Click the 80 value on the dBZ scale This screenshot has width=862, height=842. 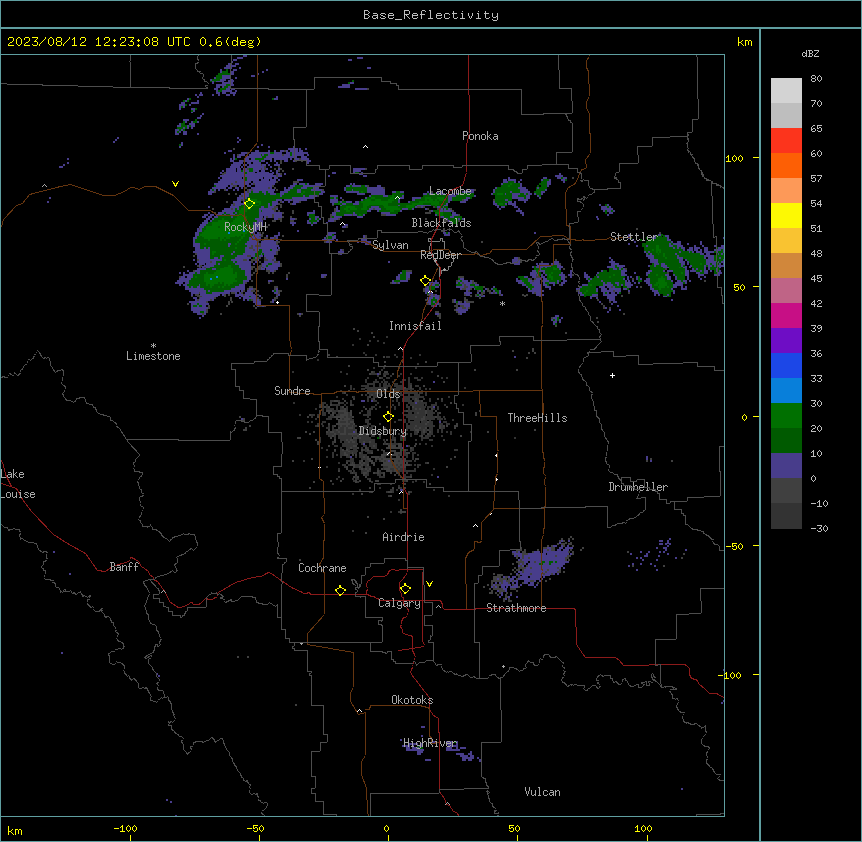pos(816,79)
